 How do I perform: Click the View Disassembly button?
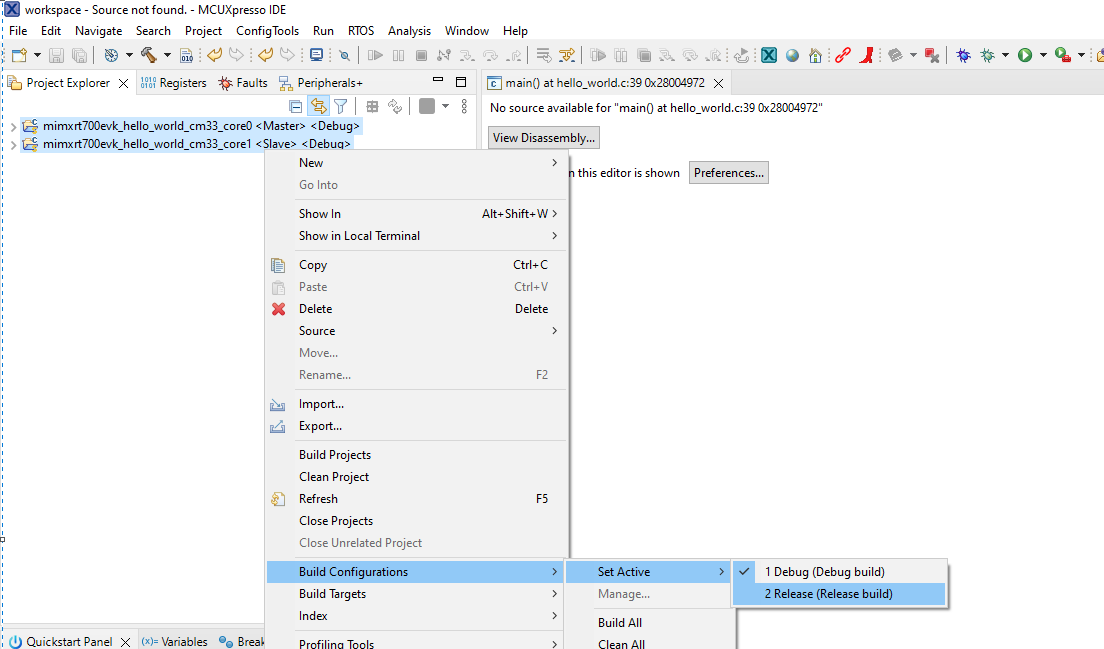pyautogui.click(x=544, y=138)
